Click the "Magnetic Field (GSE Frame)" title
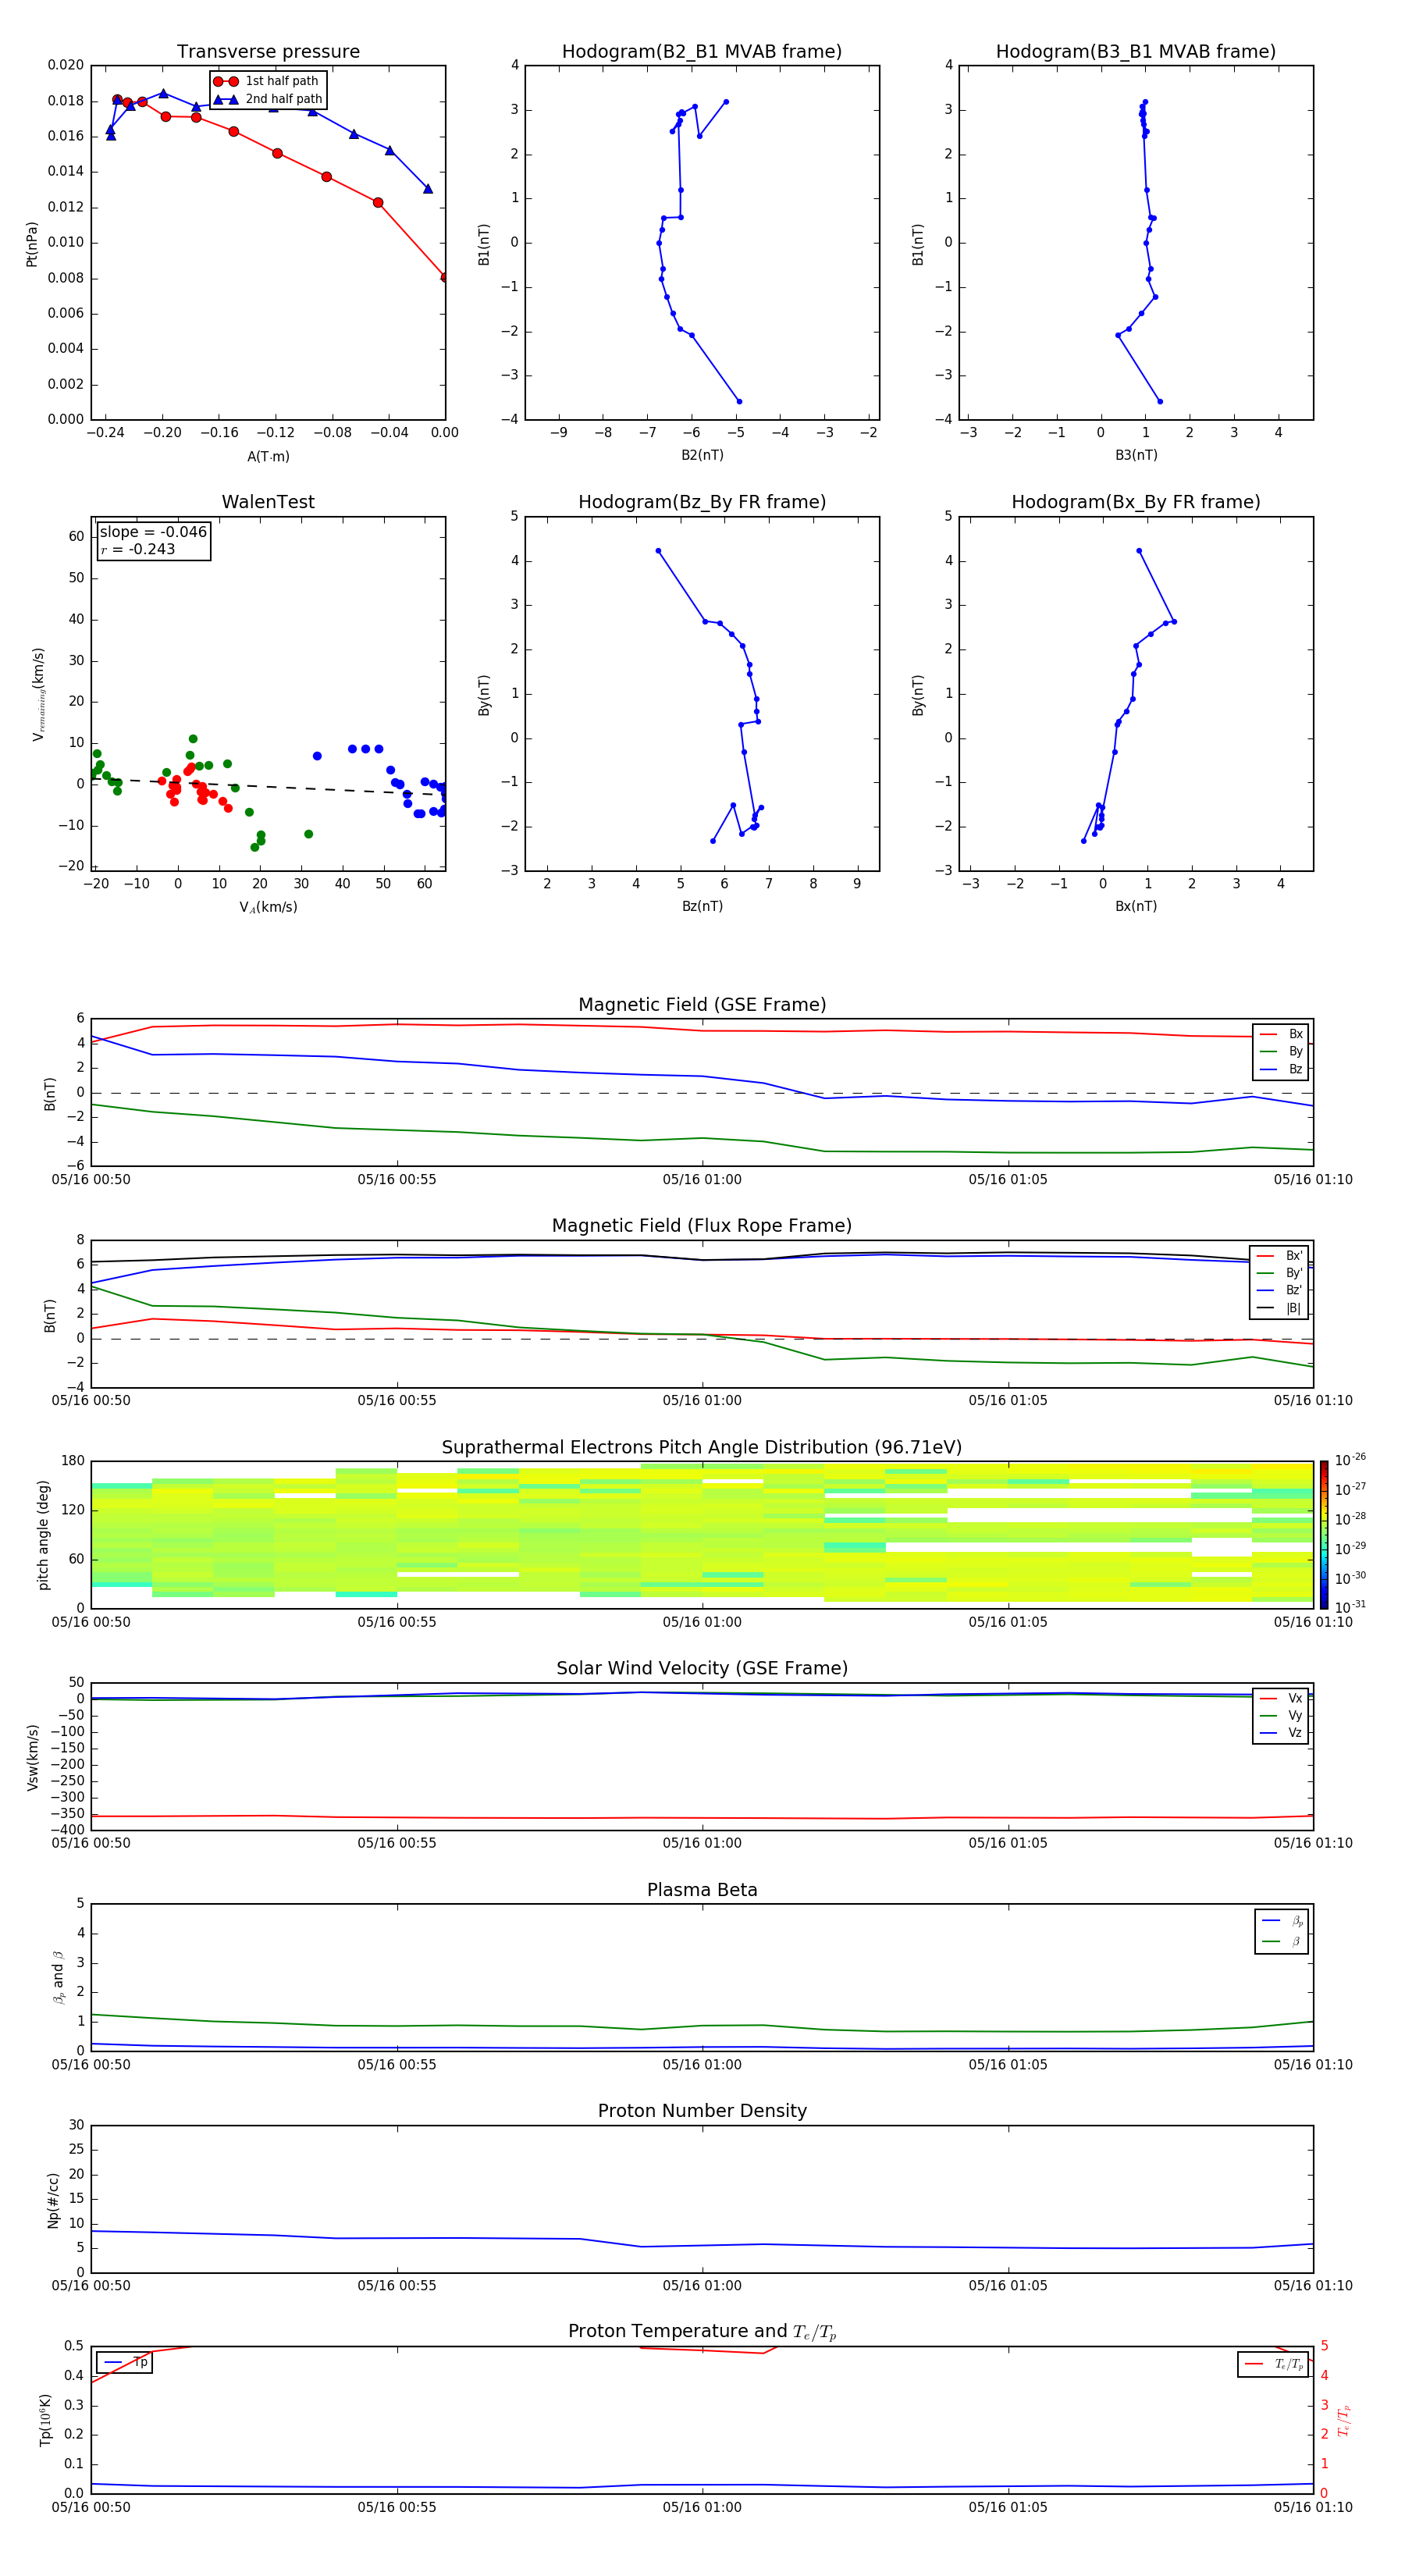The height and width of the screenshot is (2576, 1405). pos(702,1005)
